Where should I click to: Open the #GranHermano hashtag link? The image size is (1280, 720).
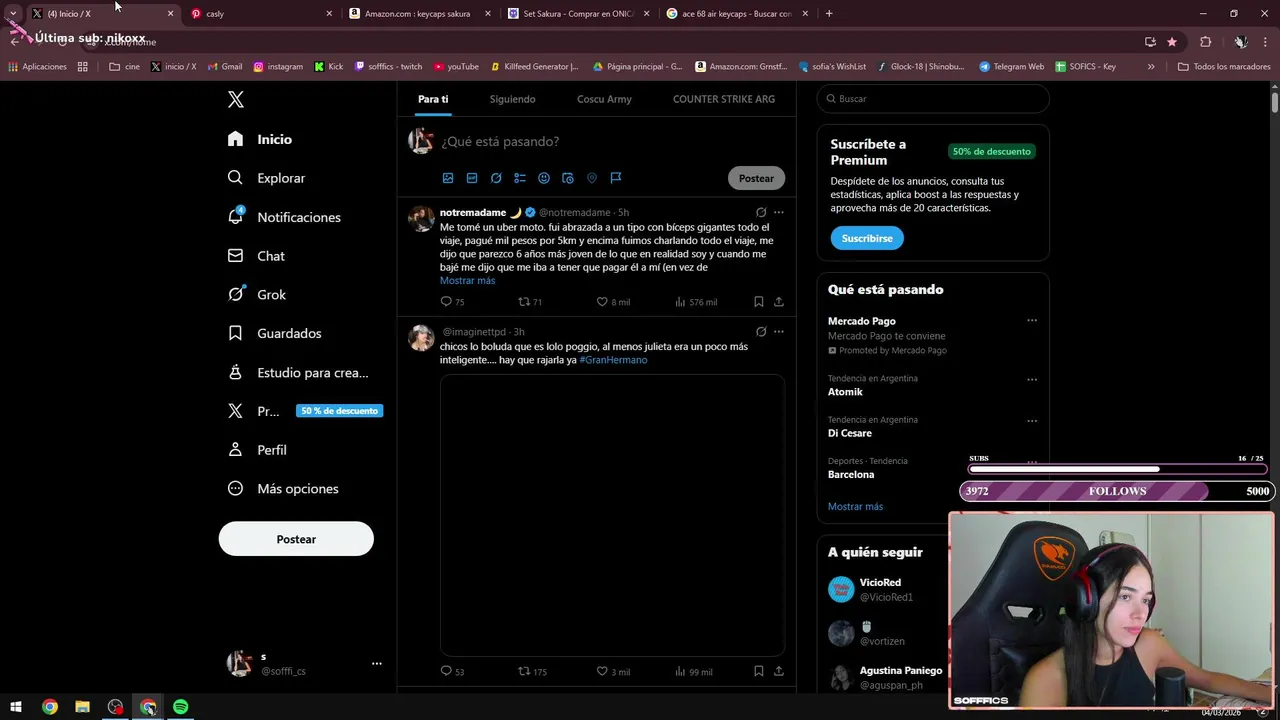613,360
